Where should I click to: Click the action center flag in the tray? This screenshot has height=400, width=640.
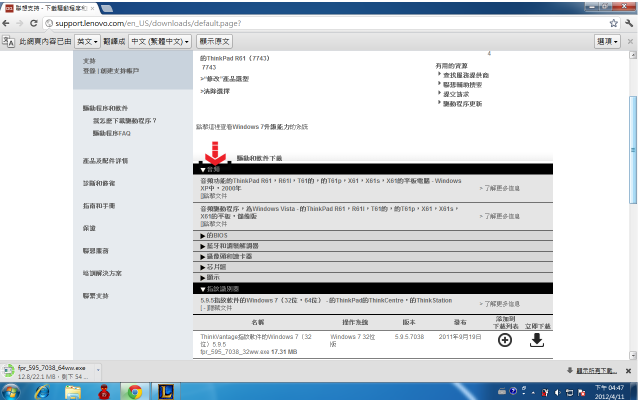point(582,392)
